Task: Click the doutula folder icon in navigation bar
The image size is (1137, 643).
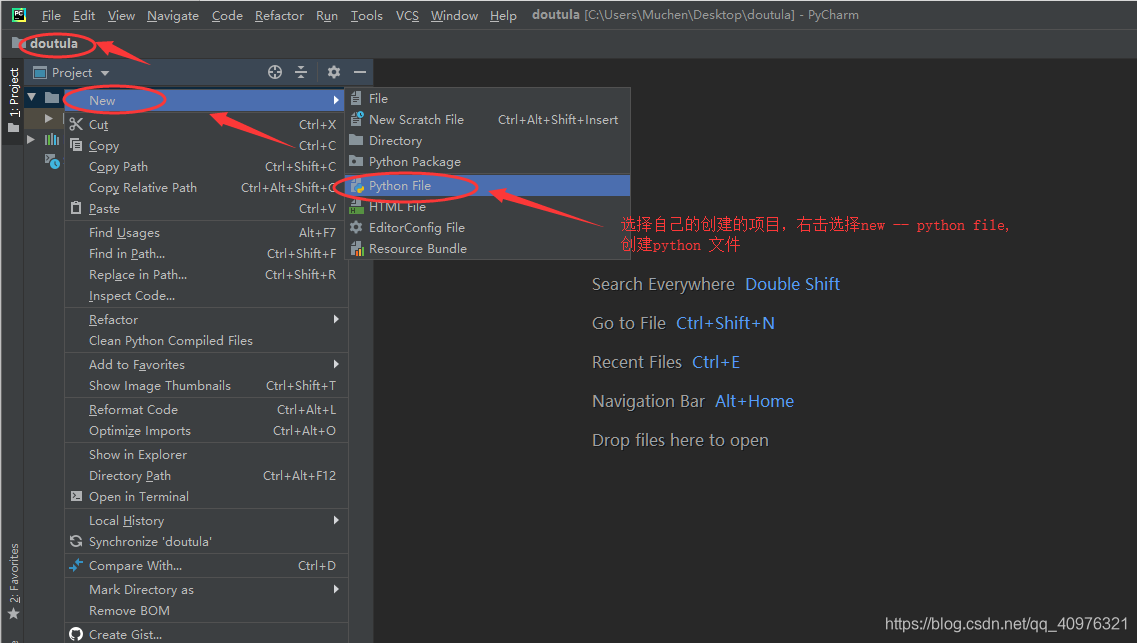Action: coord(19,43)
